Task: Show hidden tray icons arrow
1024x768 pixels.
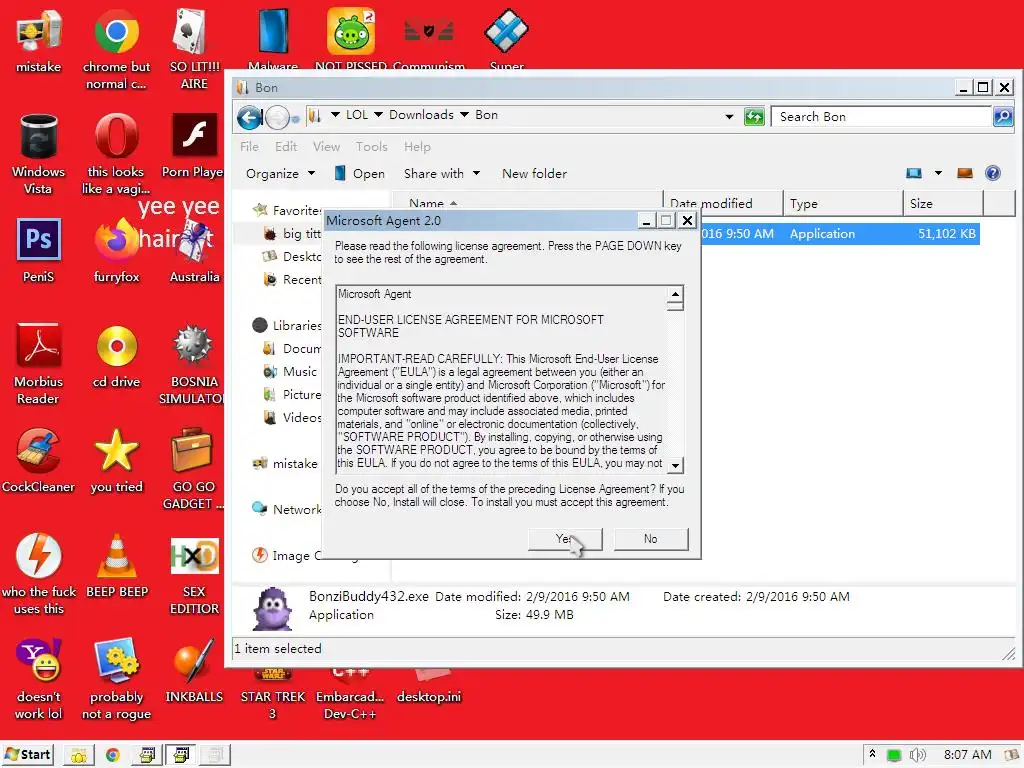Action: [x=872, y=754]
